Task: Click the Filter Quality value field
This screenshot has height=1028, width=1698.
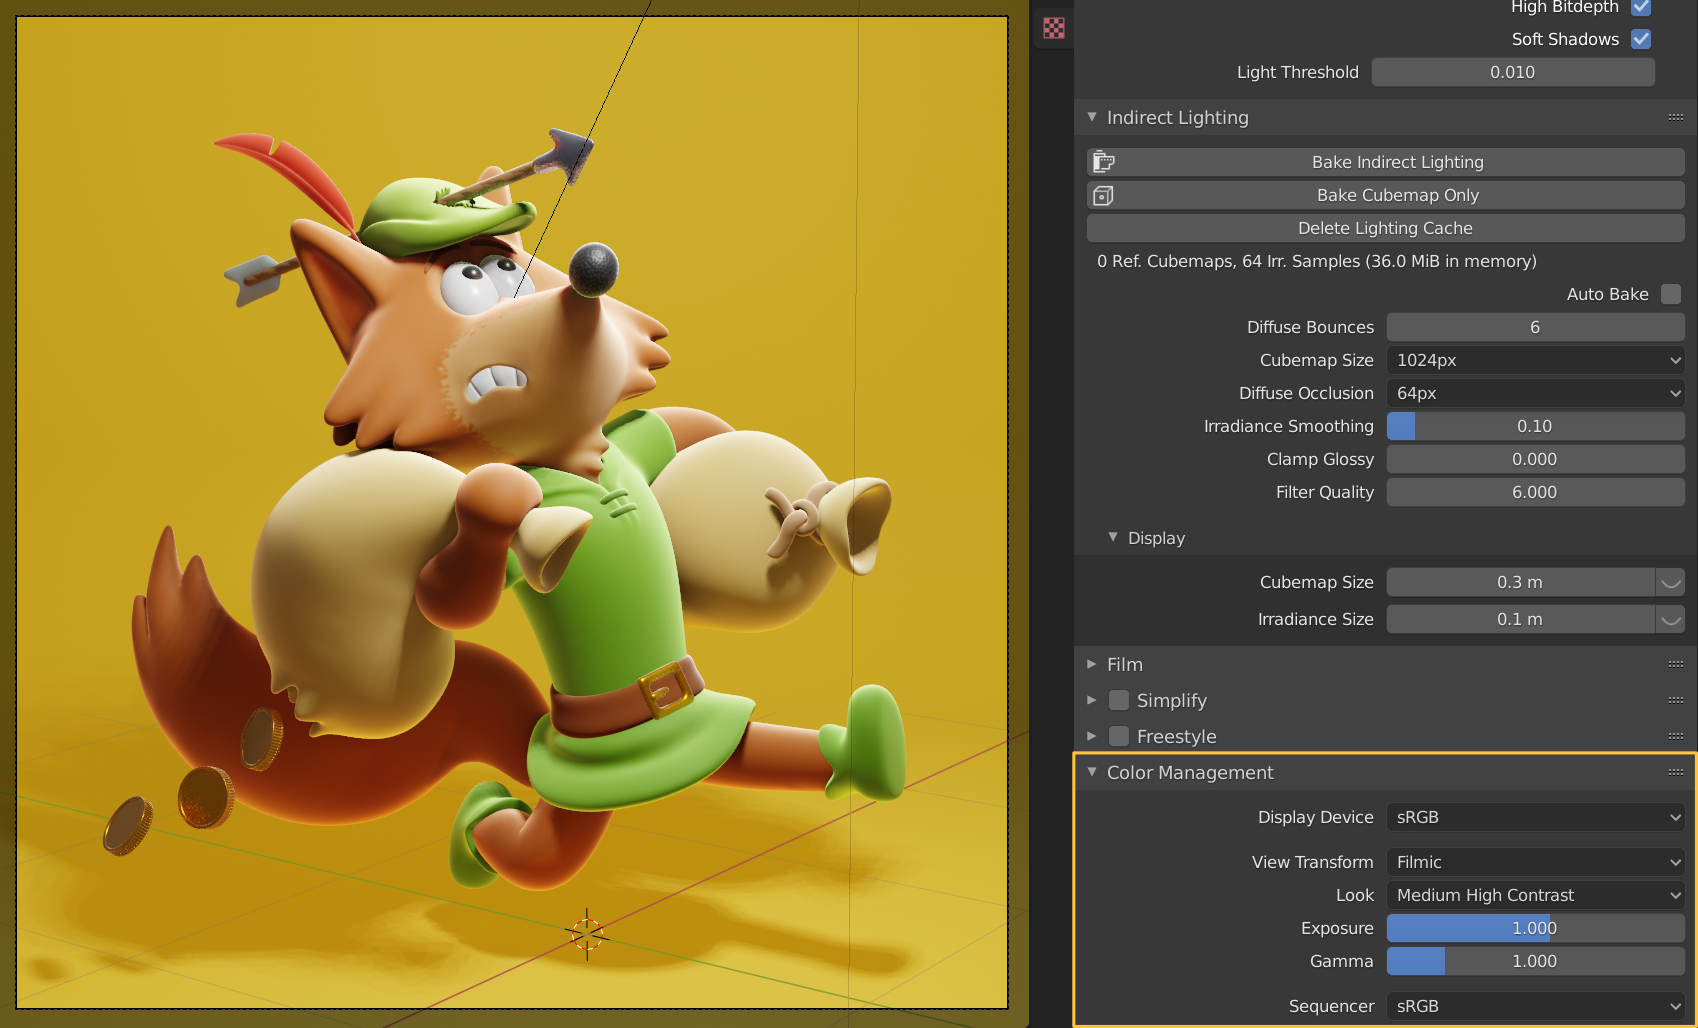Action: 1535,492
